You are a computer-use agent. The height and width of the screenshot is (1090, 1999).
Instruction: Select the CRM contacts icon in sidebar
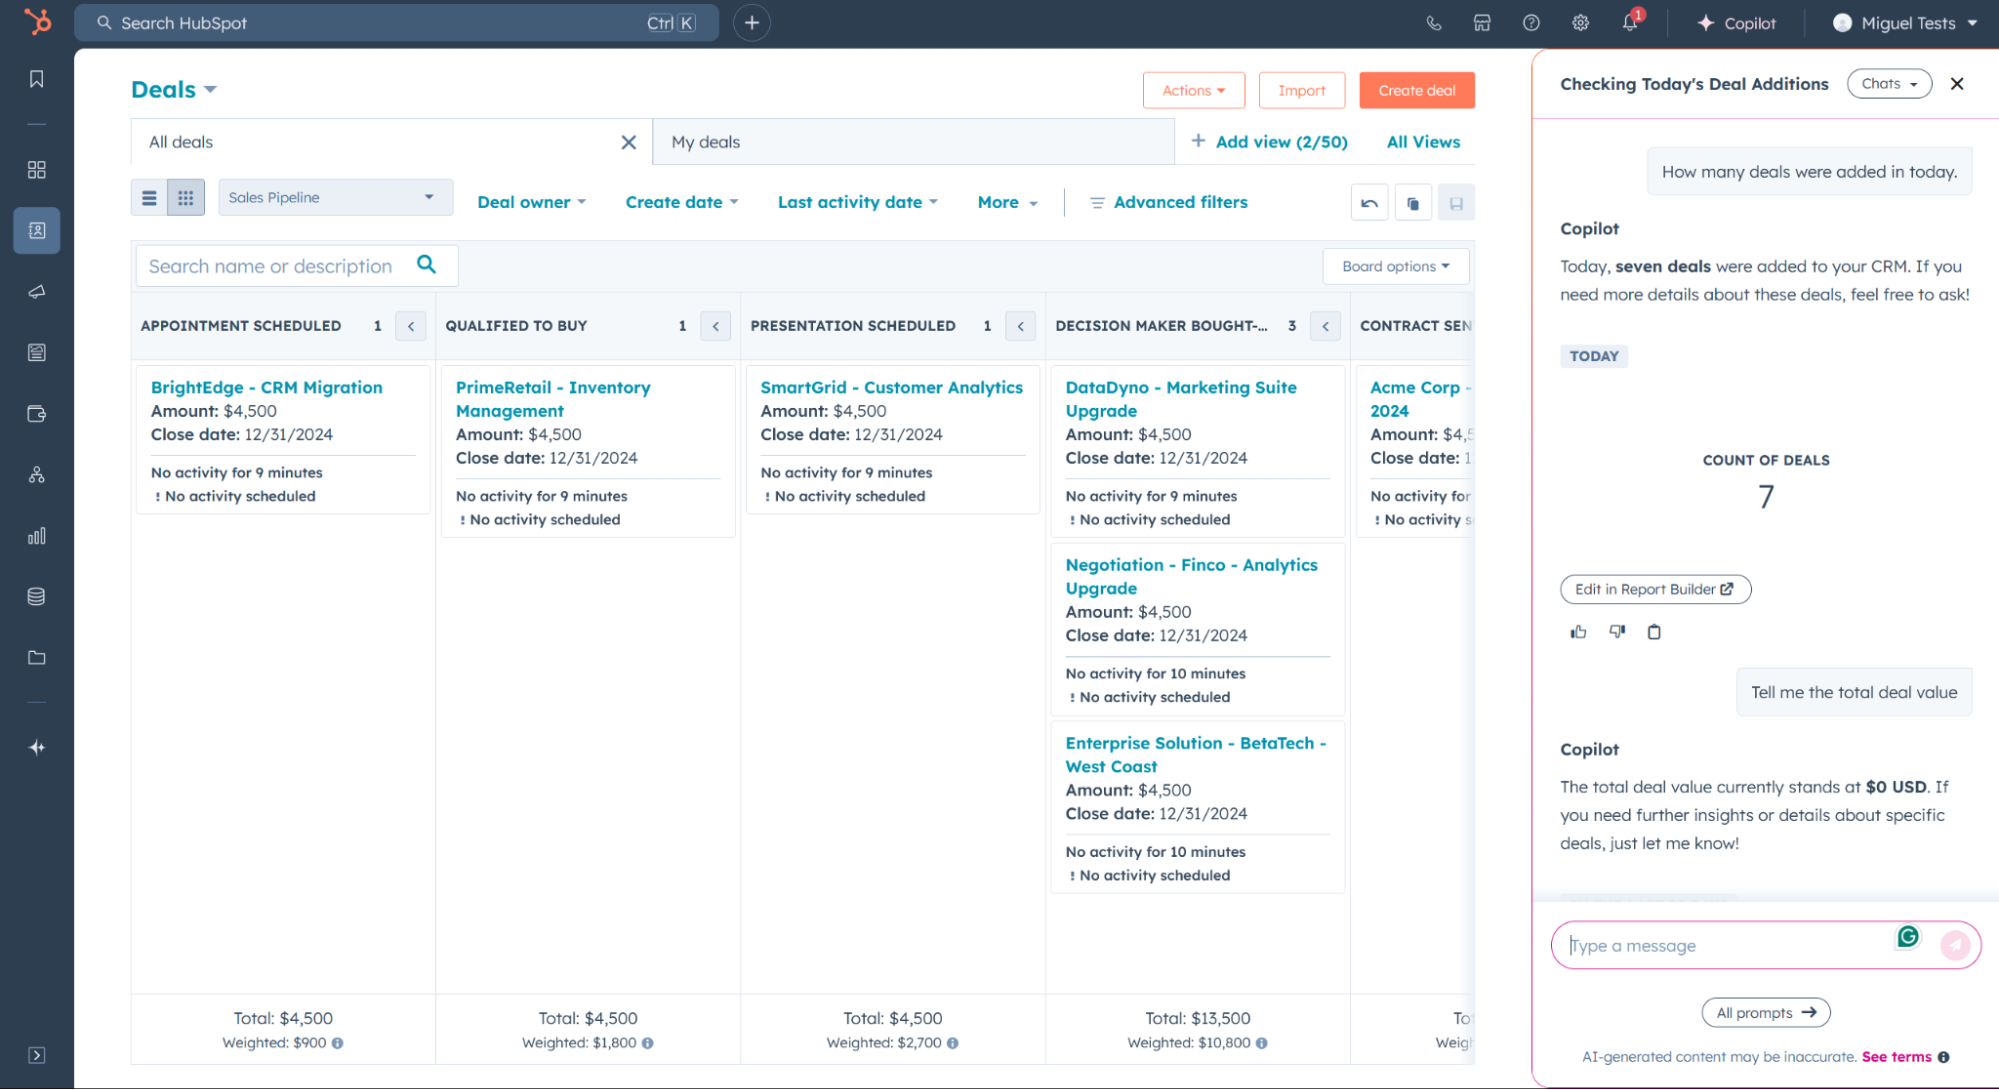(37, 230)
